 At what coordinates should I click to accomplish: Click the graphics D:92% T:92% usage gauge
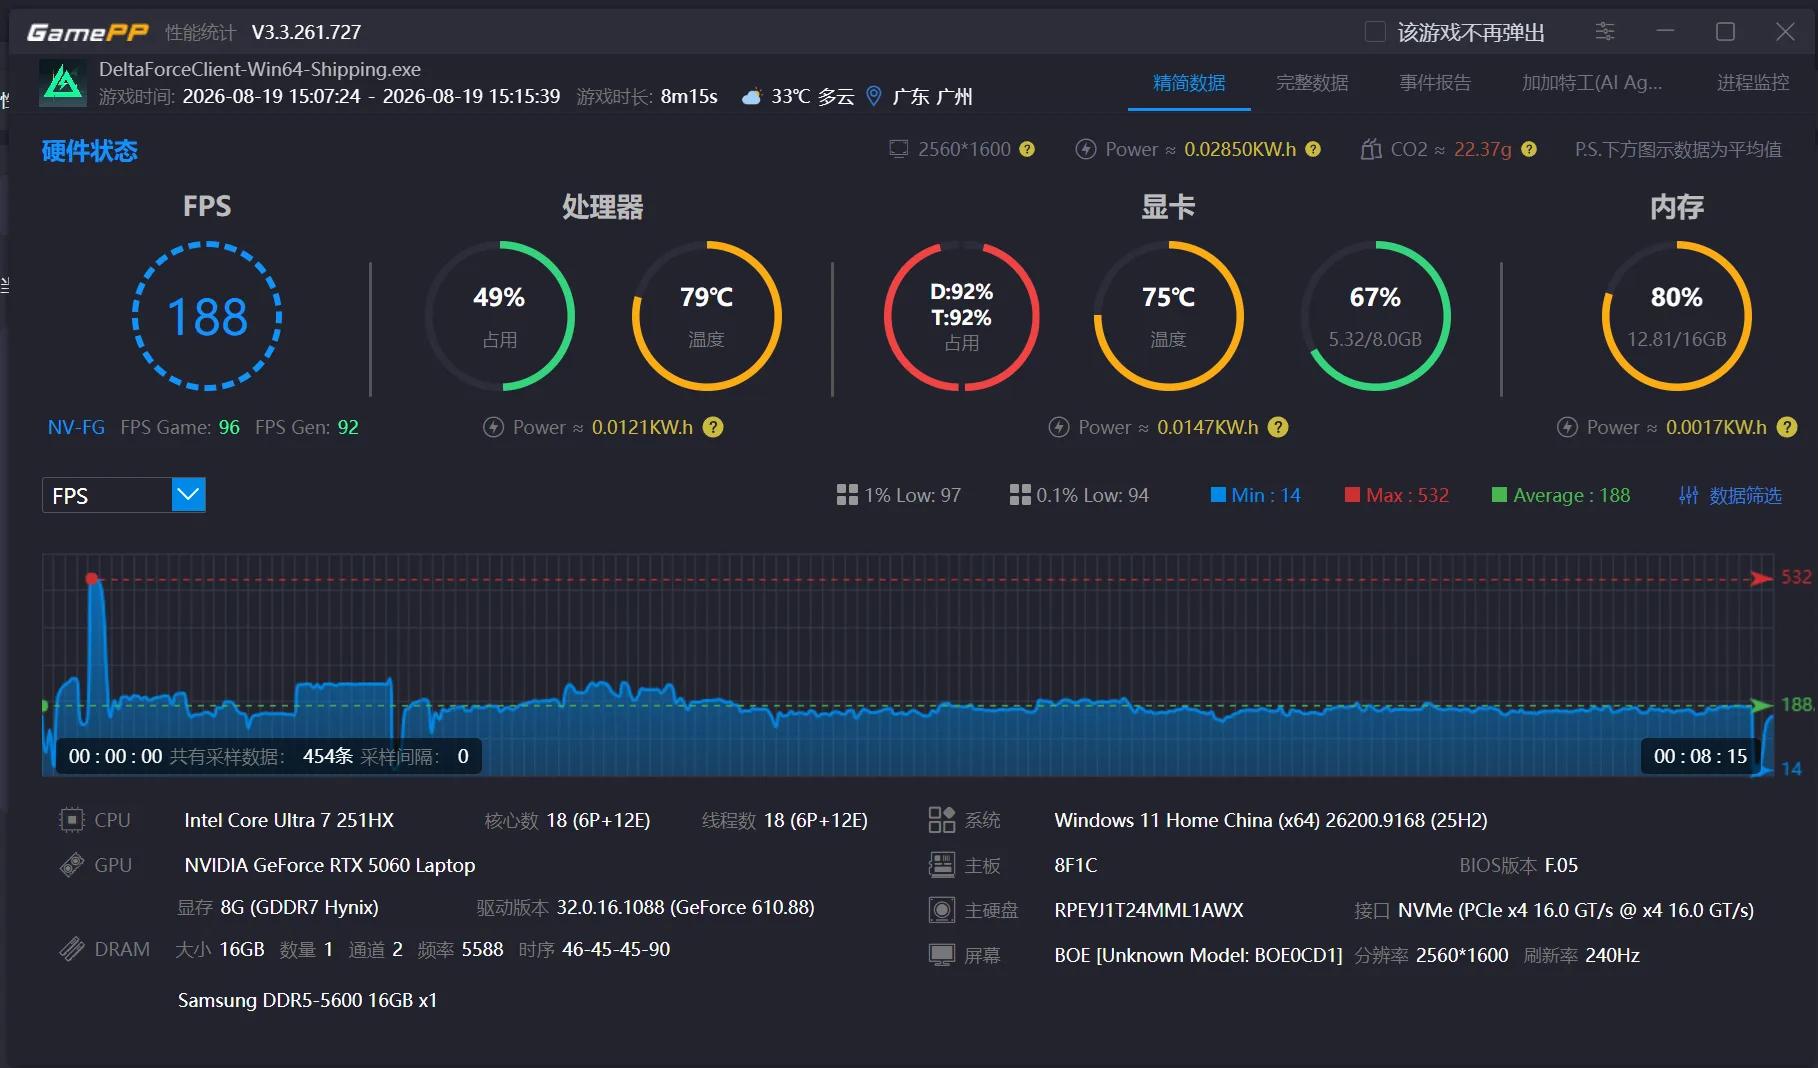pyautogui.click(x=961, y=316)
